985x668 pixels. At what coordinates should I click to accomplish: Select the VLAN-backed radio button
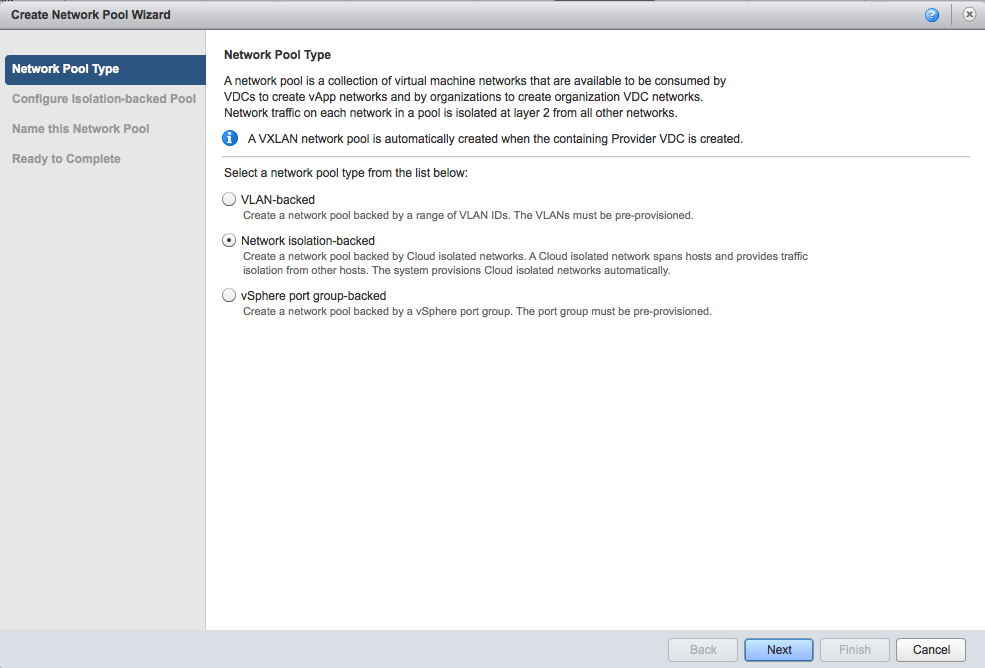[230, 200]
